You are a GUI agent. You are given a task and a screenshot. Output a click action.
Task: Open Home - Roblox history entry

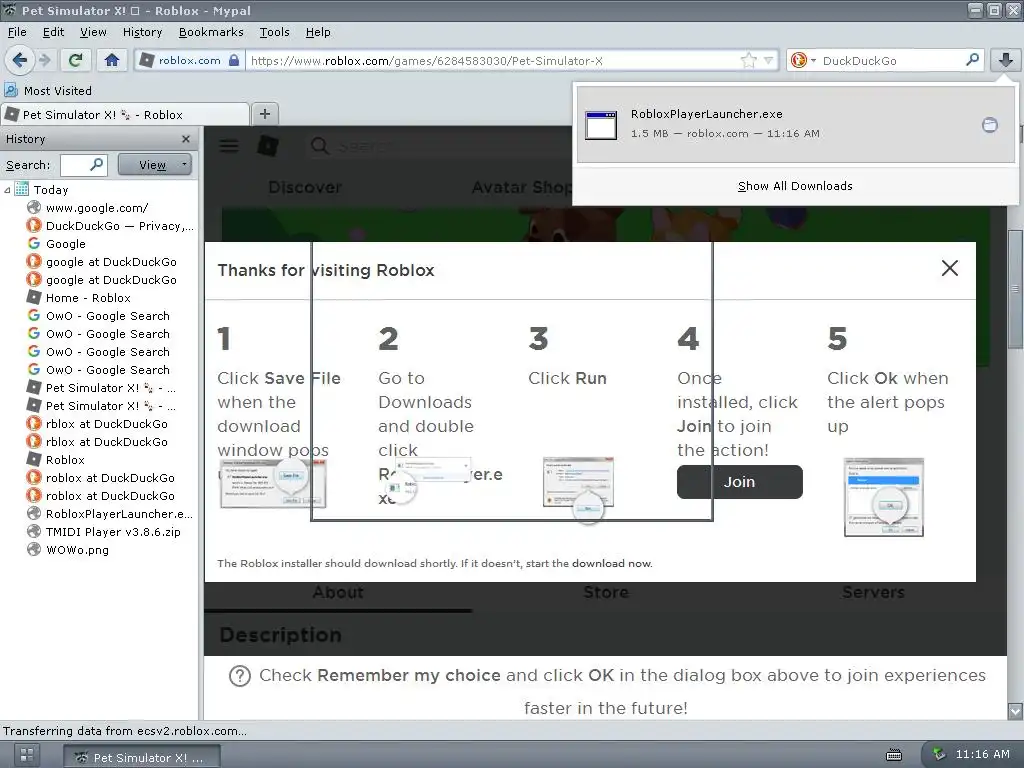78,298
